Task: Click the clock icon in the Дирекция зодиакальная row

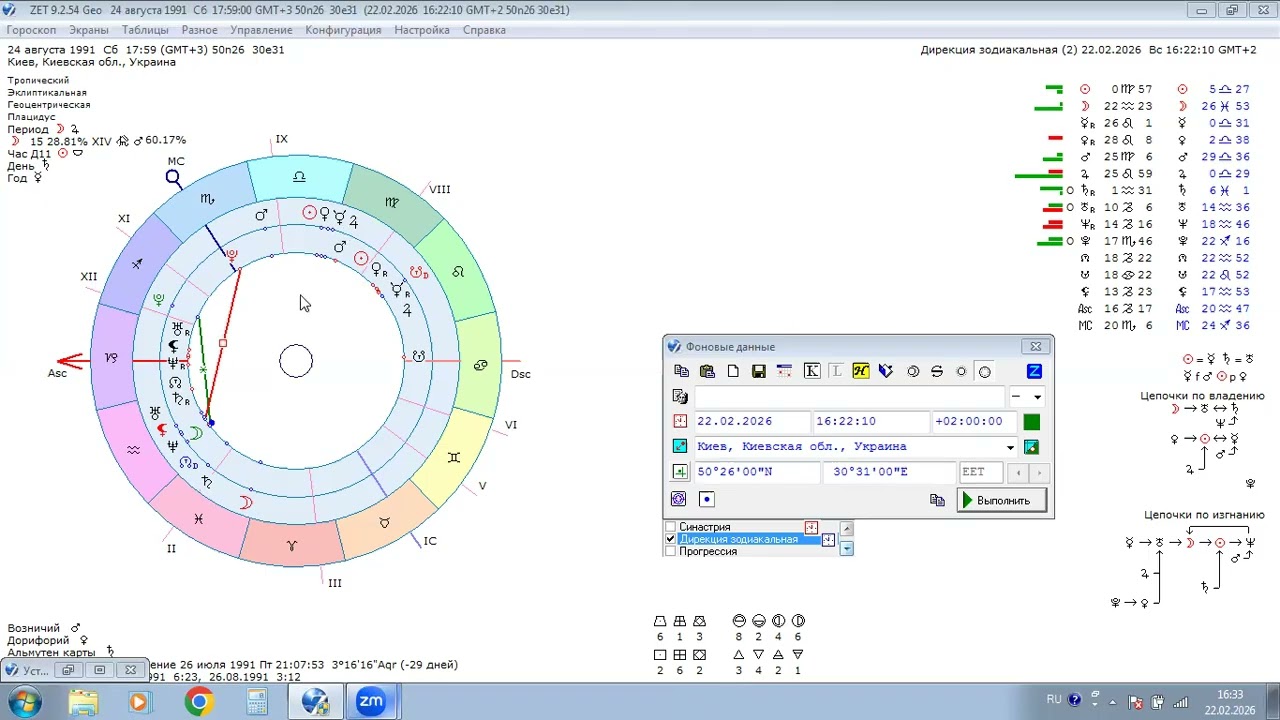Action: coord(828,540)
